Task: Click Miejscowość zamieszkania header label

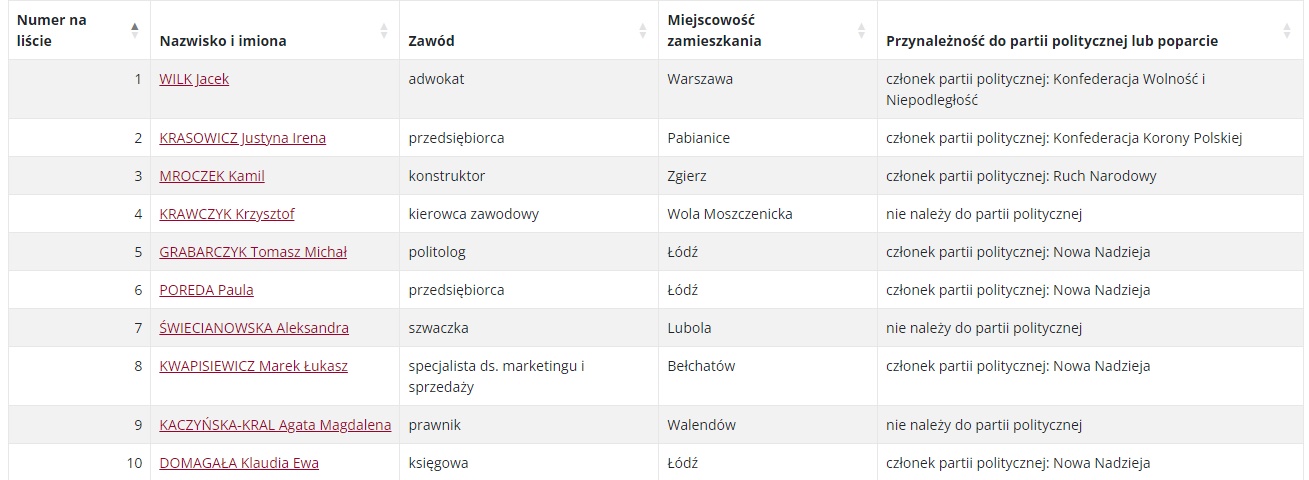Action: click(714, 31)
